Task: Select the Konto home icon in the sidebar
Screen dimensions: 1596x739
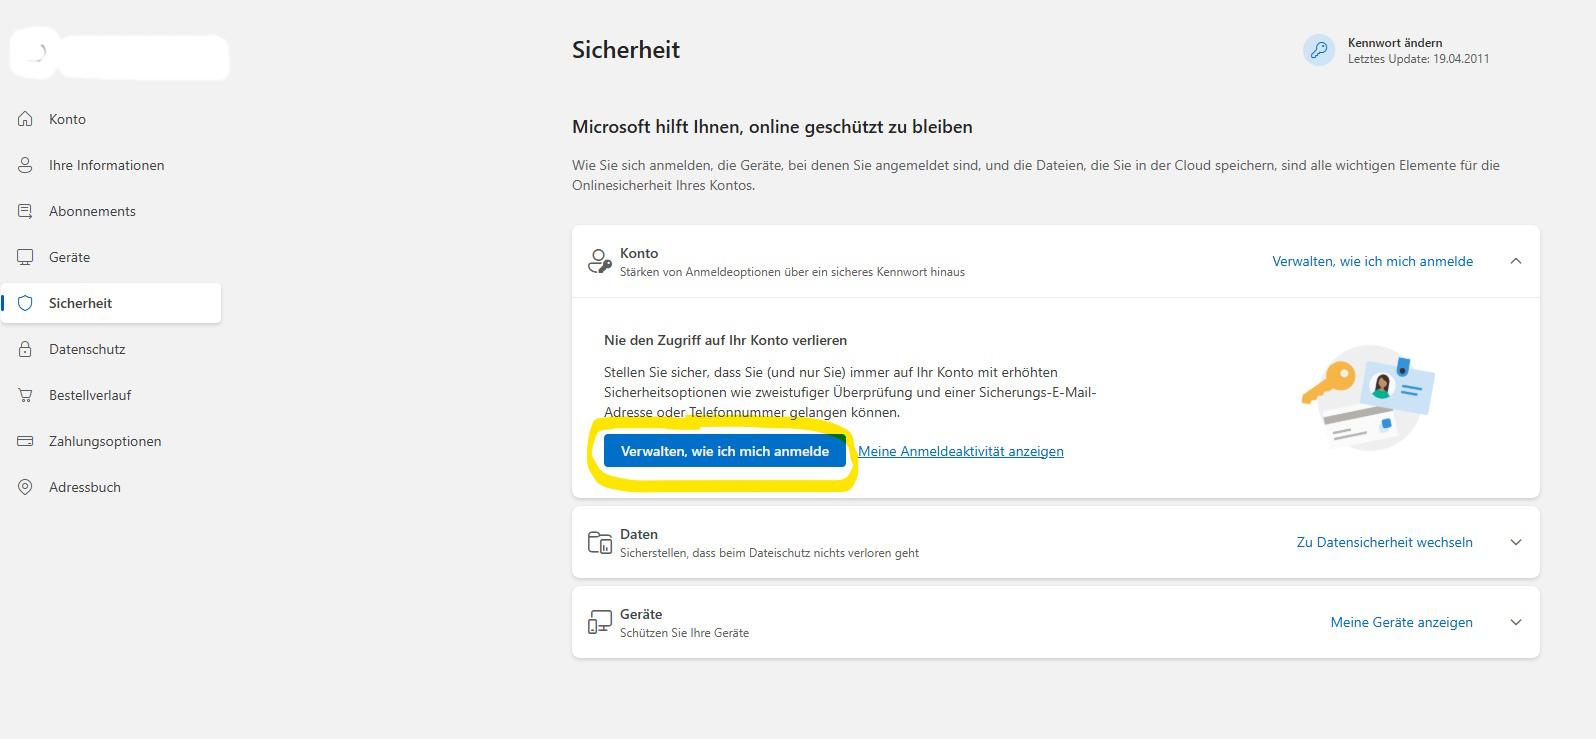Action: point(24,118)
